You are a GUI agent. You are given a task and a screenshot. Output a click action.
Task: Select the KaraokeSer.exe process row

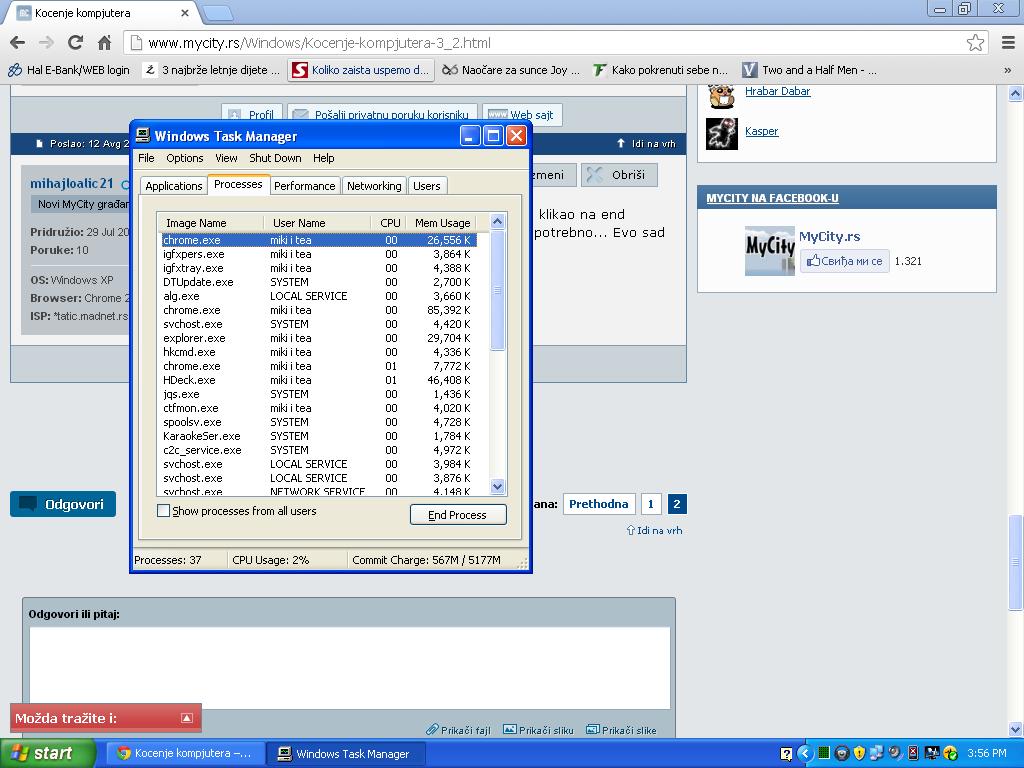click(319, 436)
